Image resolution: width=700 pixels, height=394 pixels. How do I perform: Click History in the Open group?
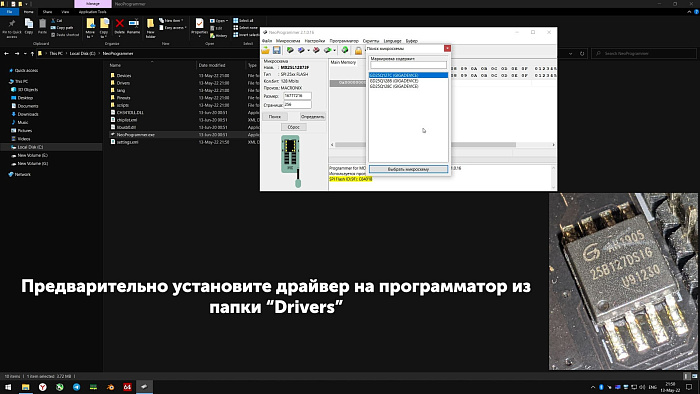tap(219, 35)
